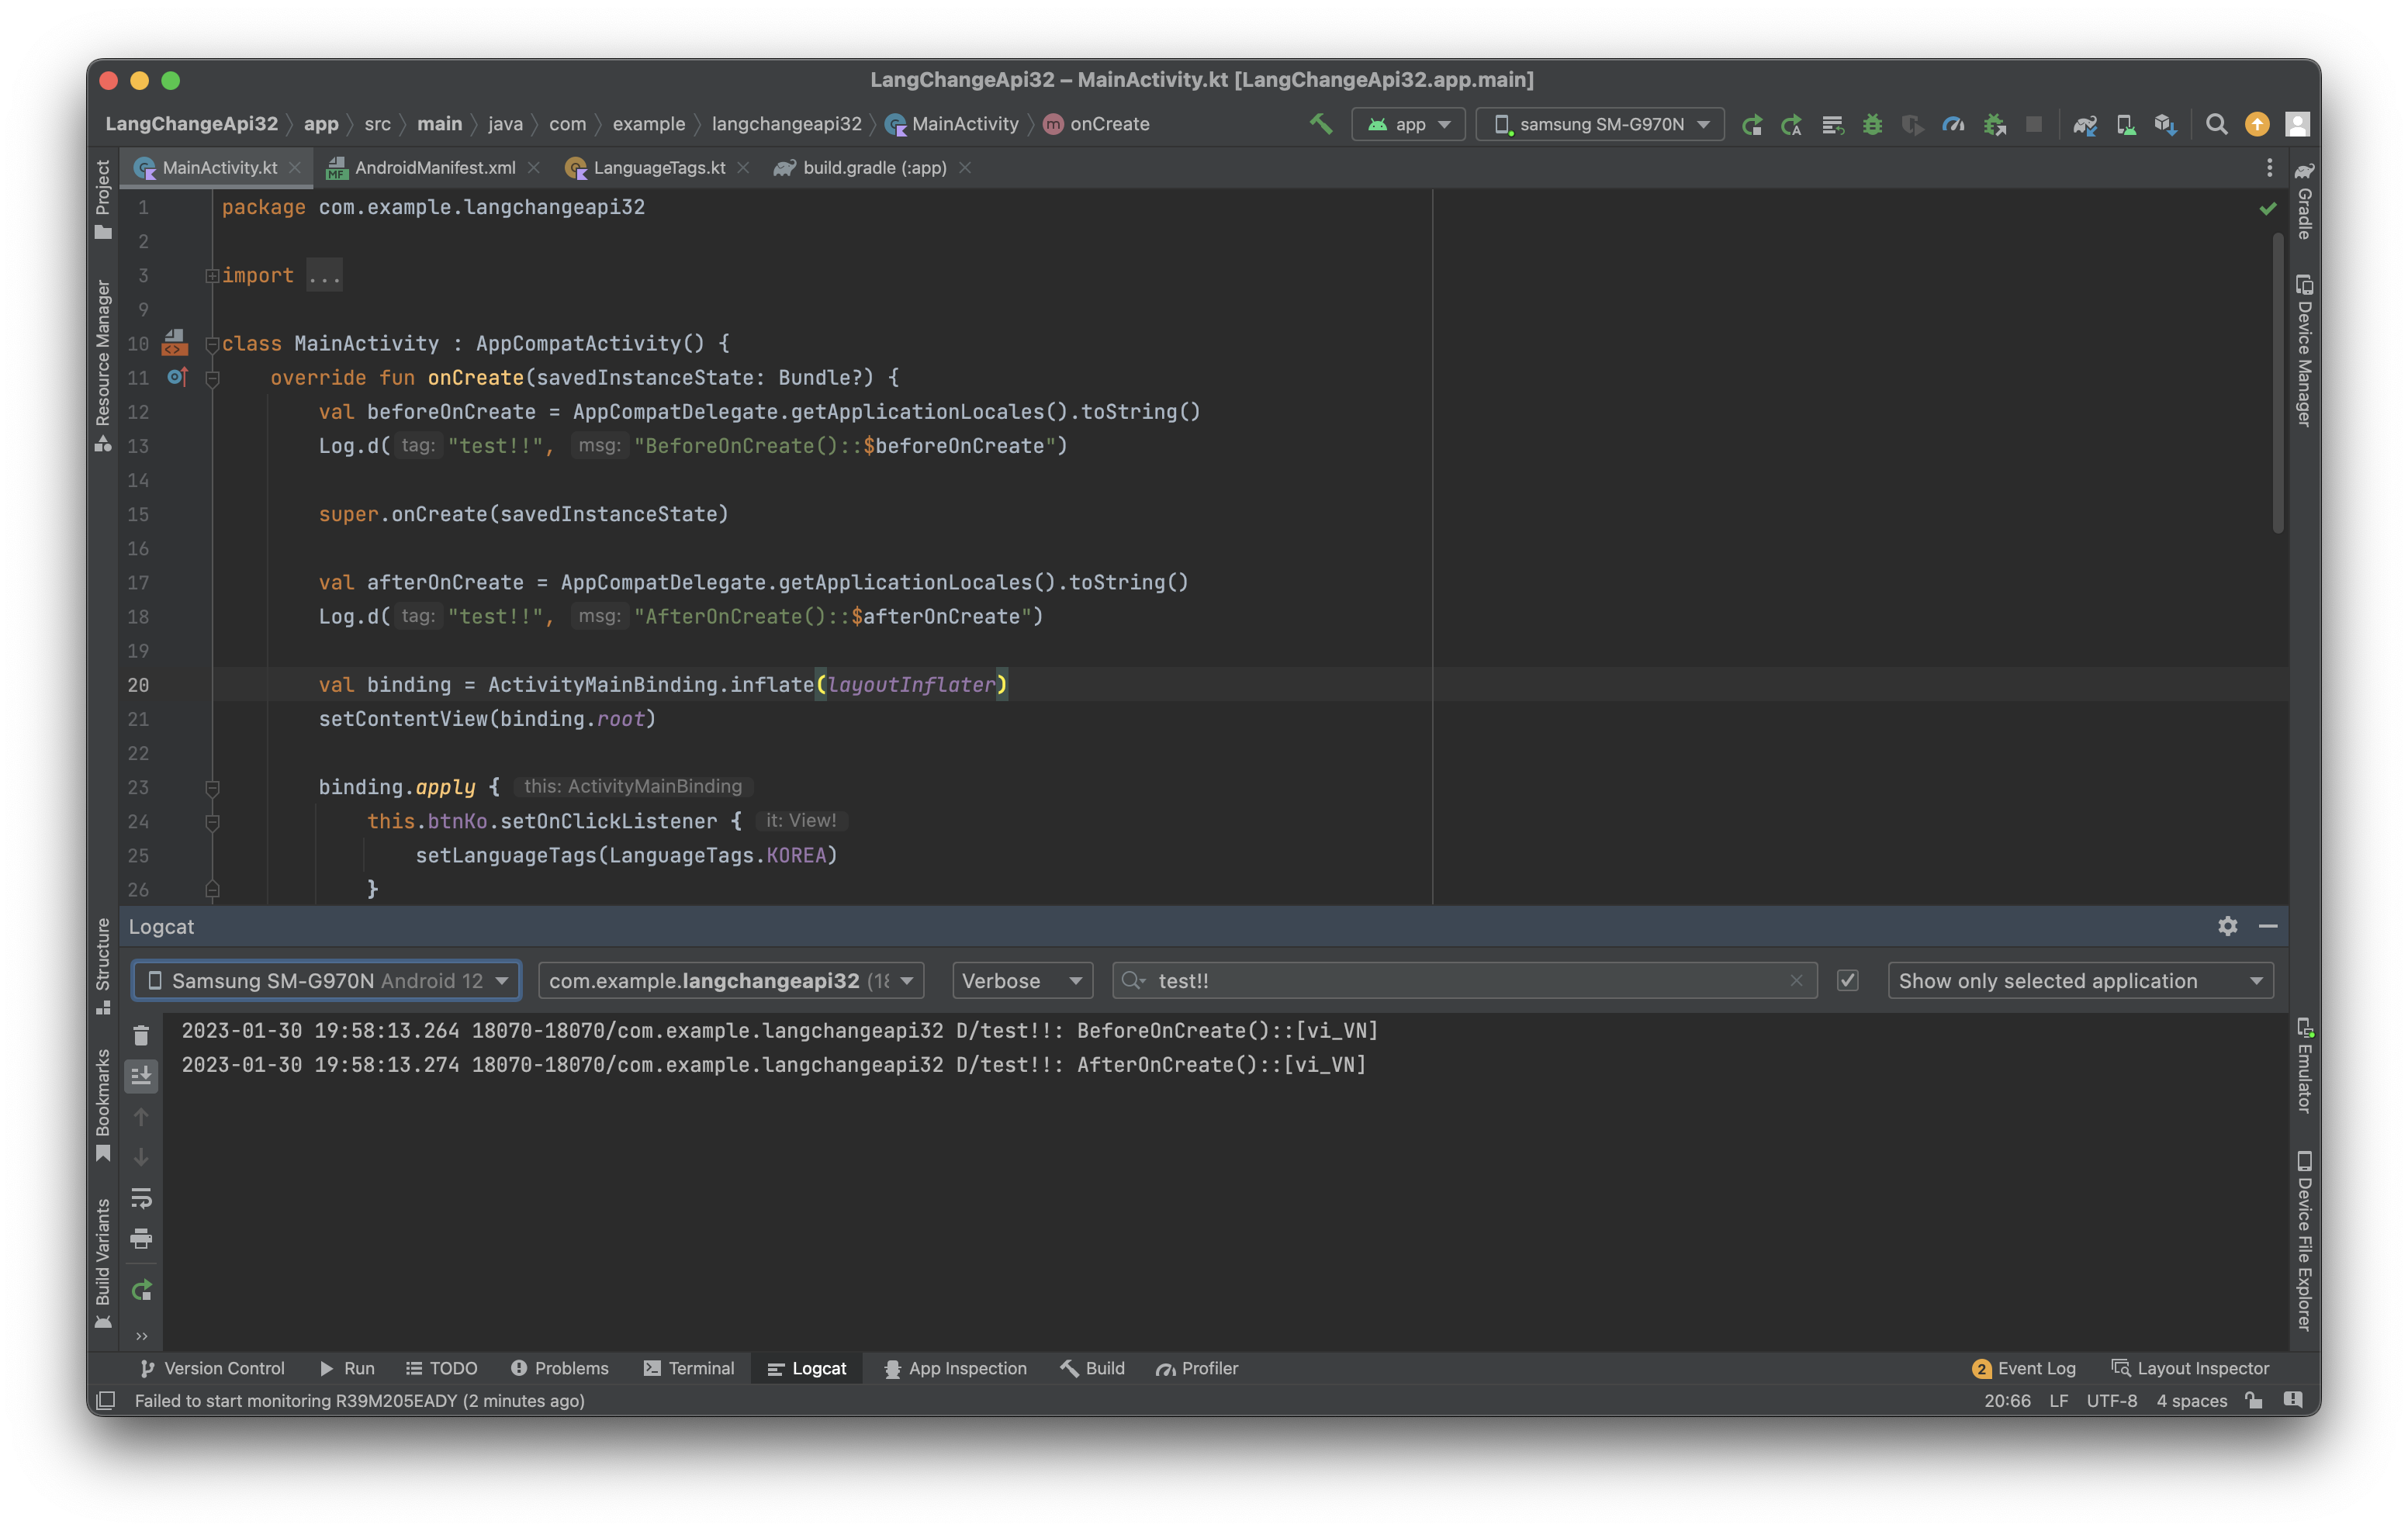Toggle soft-wrap in the logcat panel
Image resolution: width=2408 pixels, height=1531 pixels.
141,1197
